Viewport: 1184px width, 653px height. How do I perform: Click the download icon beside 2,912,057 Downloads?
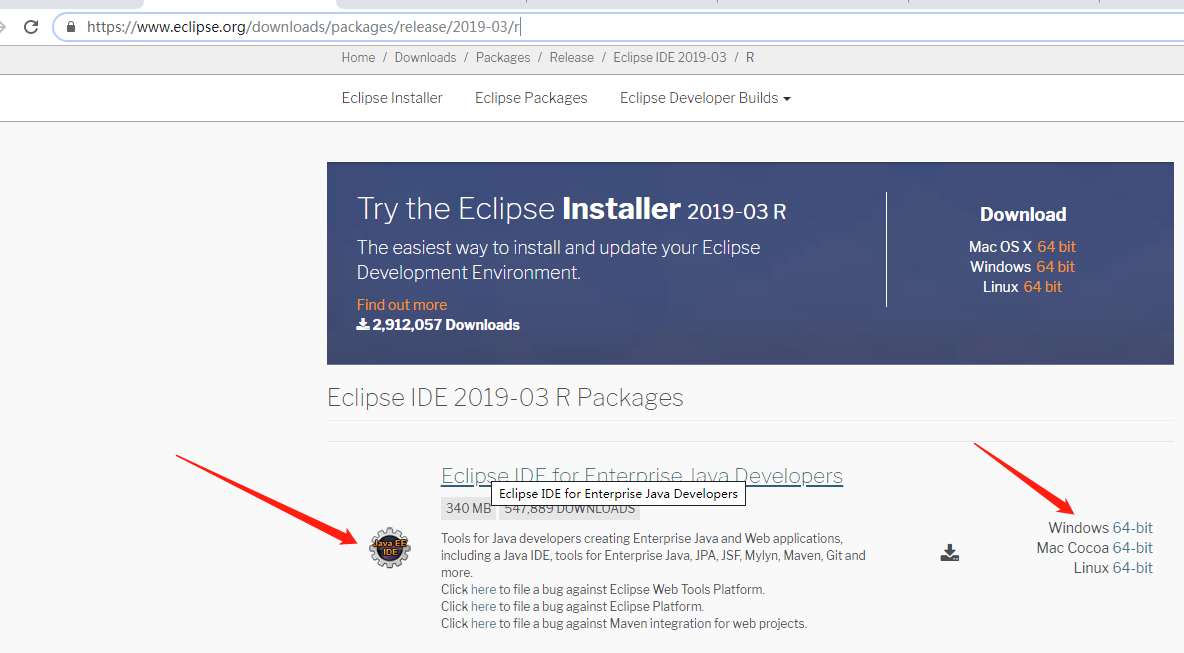362,324
